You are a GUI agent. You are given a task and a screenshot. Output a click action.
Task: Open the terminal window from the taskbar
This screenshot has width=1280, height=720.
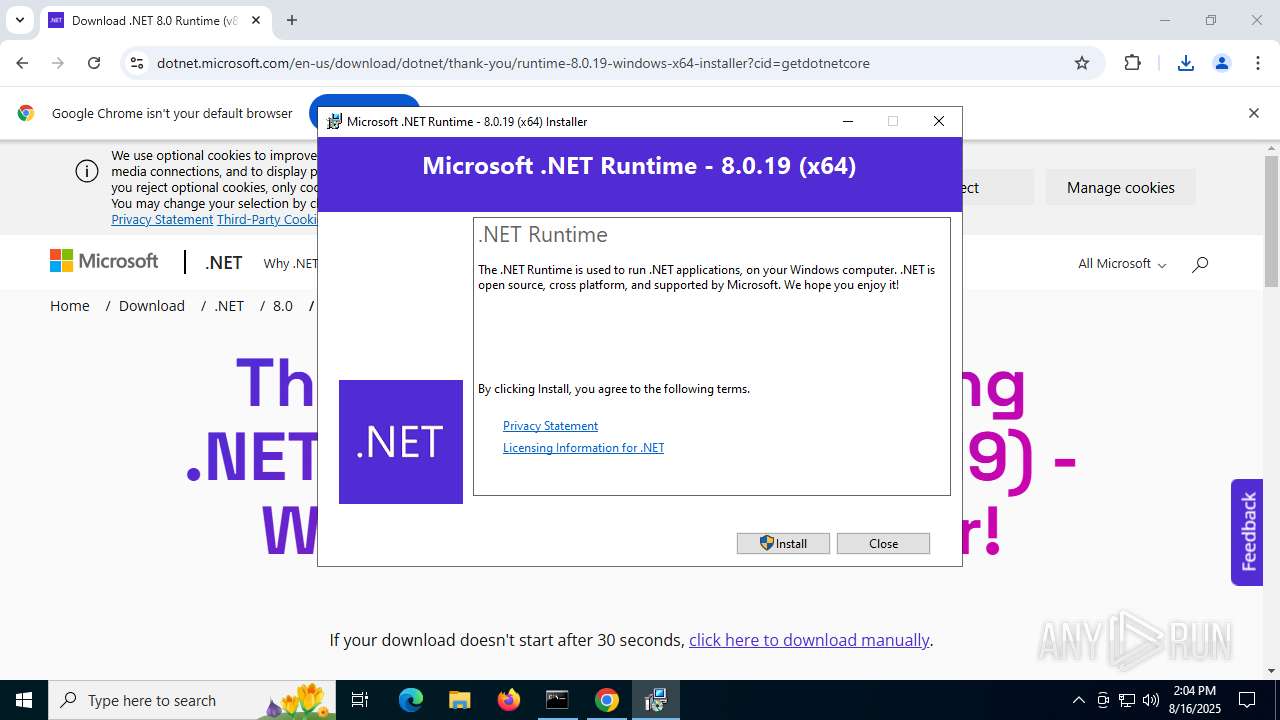557,700
